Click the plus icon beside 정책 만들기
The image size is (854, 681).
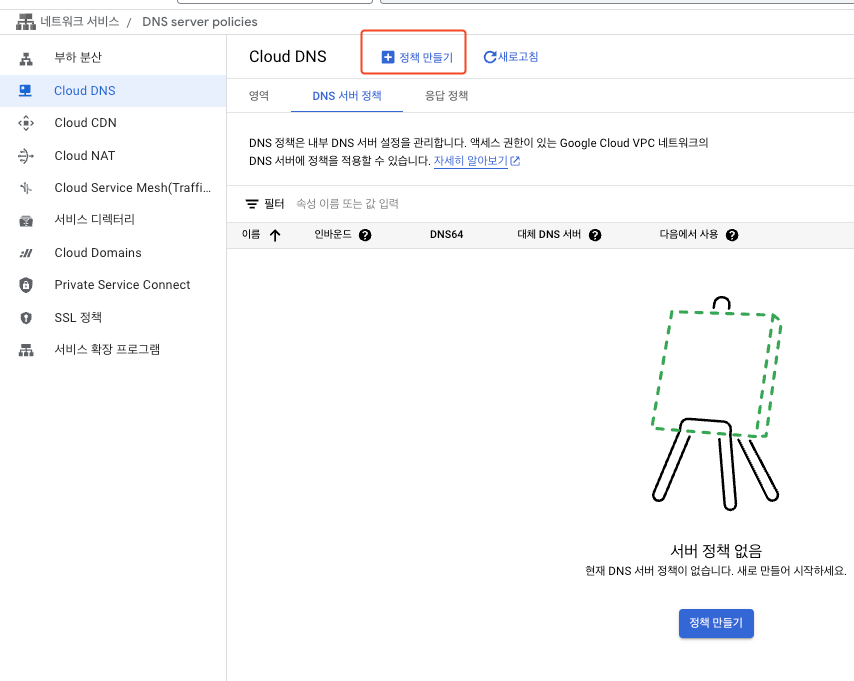click(388, 57)
